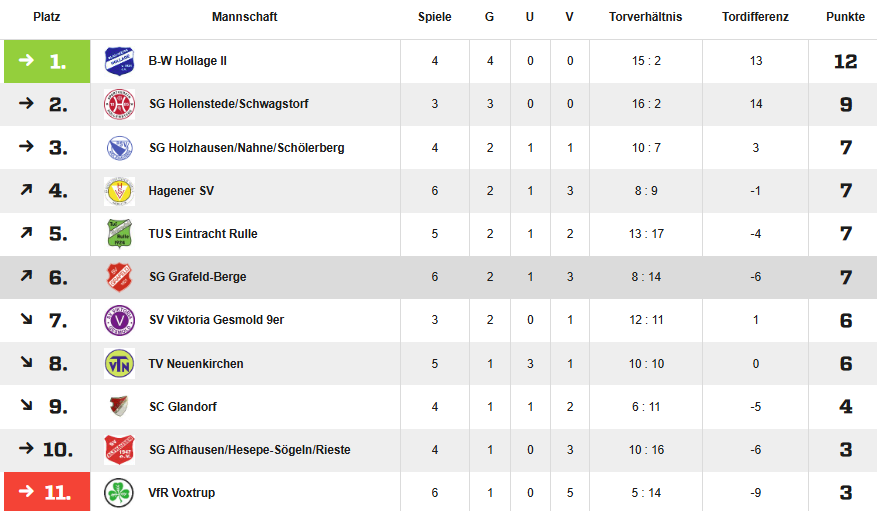Viewport: 877px width, 511px height.
Task: Click the B-W Hollage II club logo
Action: coord(119,61)
